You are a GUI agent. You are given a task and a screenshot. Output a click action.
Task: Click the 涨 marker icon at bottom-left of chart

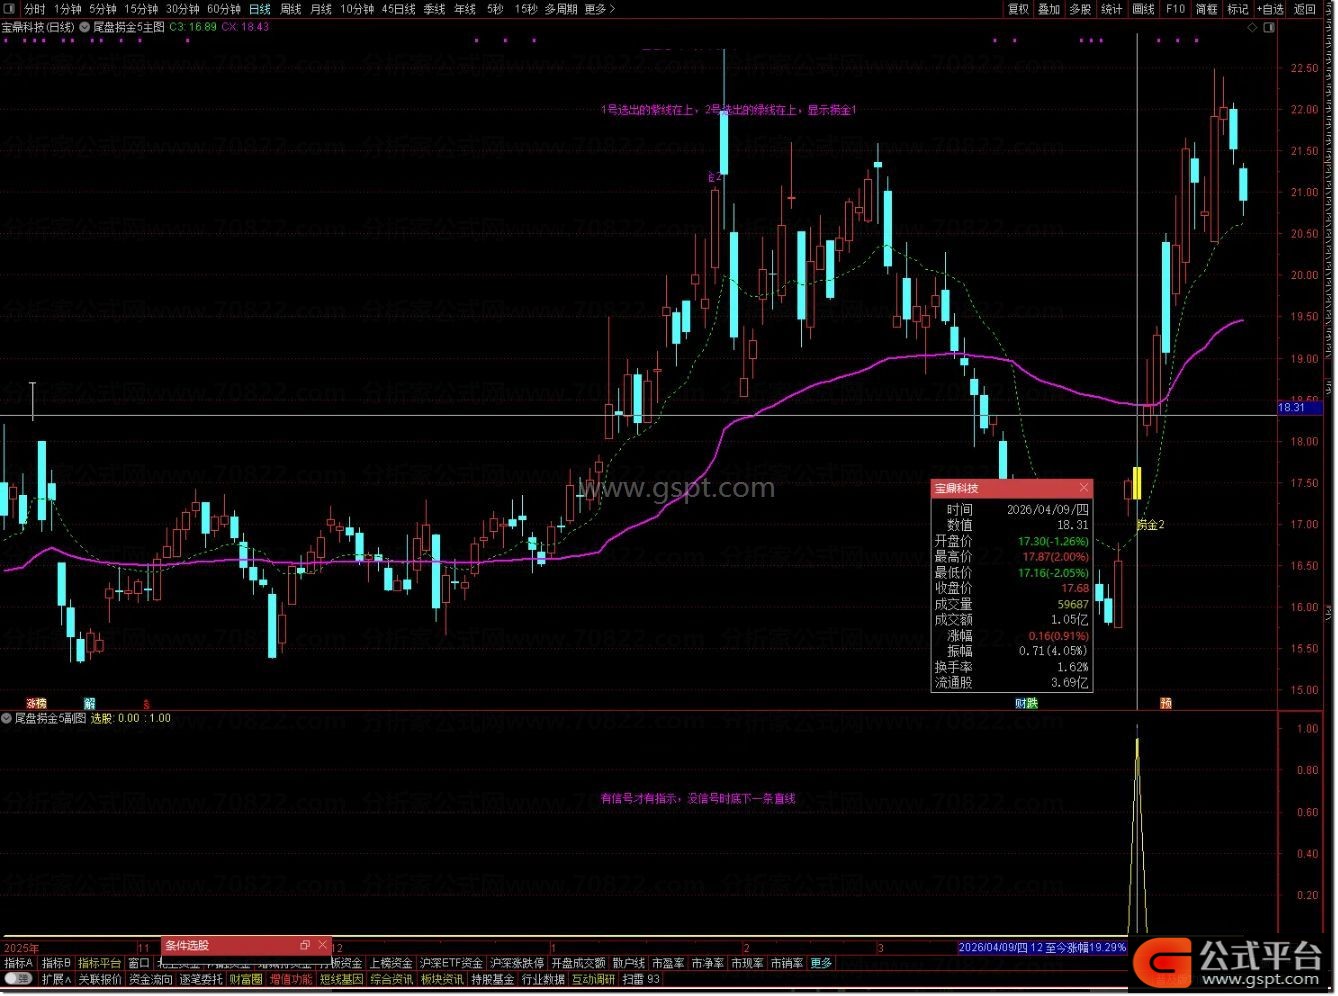tap(32, 703)
